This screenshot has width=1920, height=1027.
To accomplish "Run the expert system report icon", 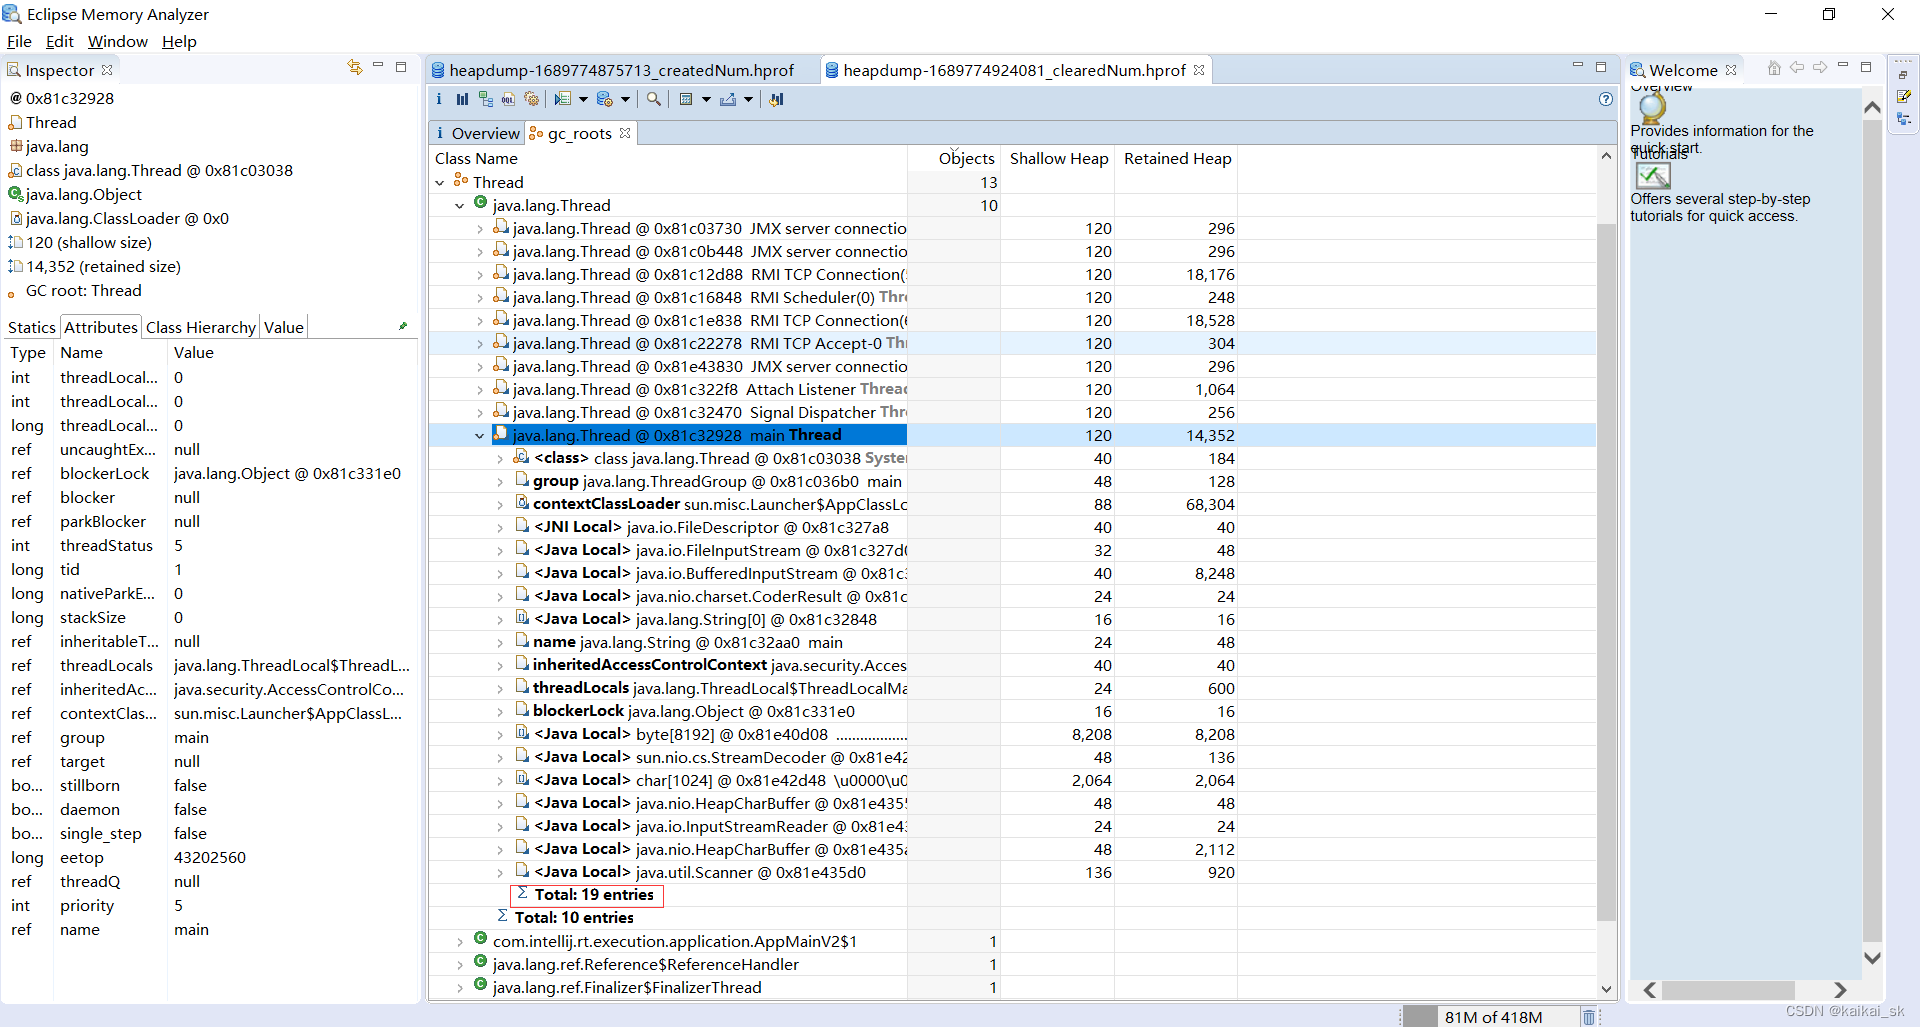I will pos(563,99).
